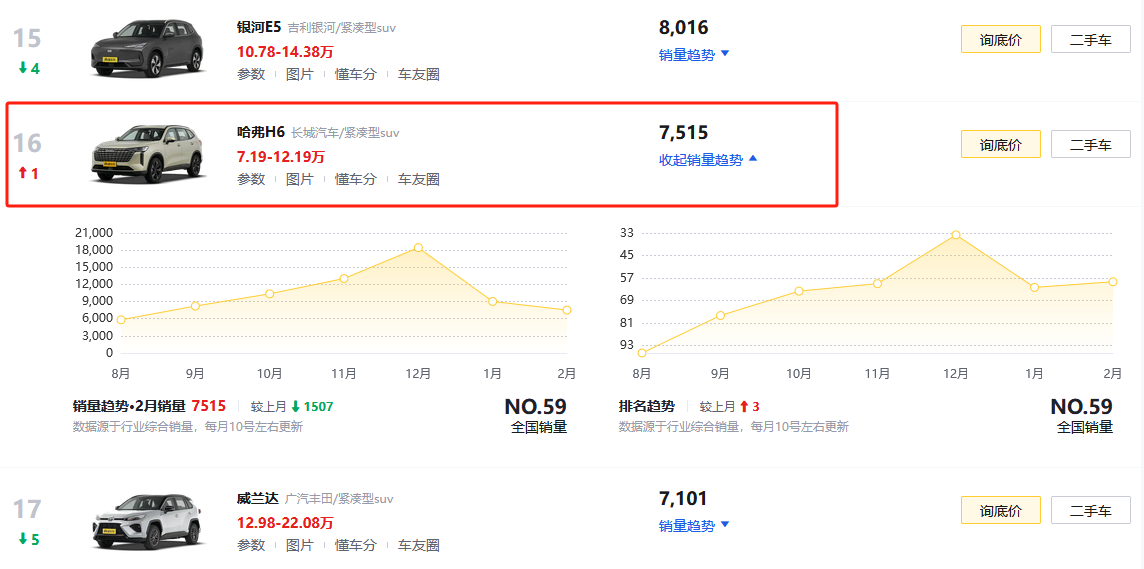Image resolution: width=1144 pixels, height=569 pixels.
Task: Click 排名趋势 heading
Action: pos(646,406)
